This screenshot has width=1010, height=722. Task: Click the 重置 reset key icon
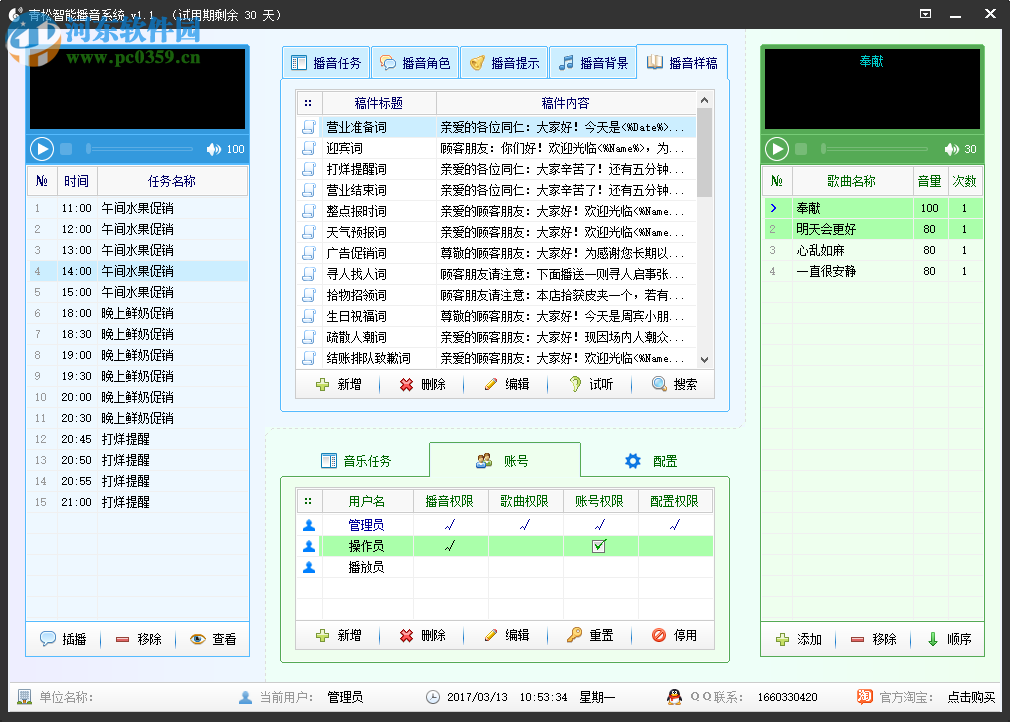click(x=576, y=635)
